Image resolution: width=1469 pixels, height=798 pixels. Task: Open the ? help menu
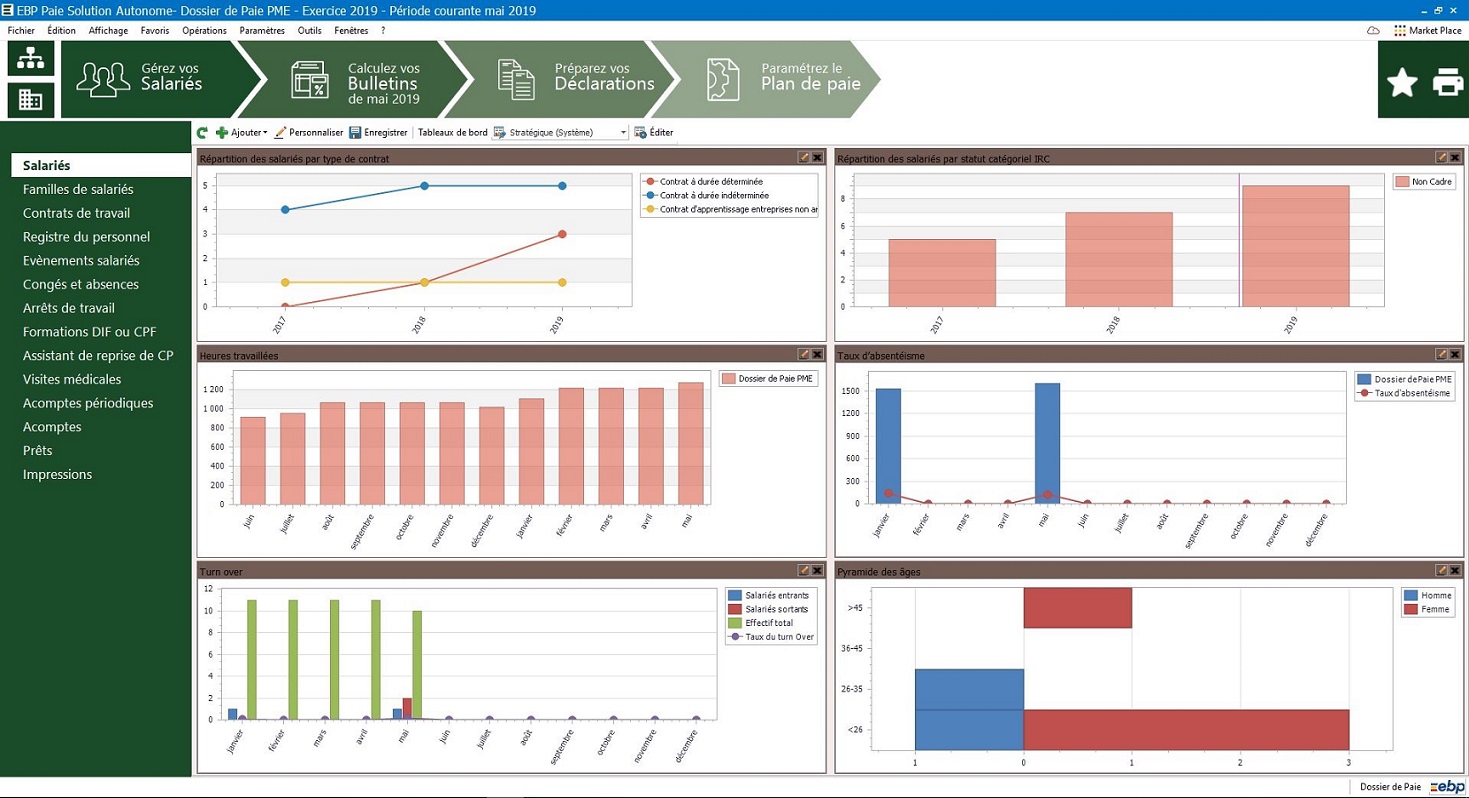tap(383, 31)
